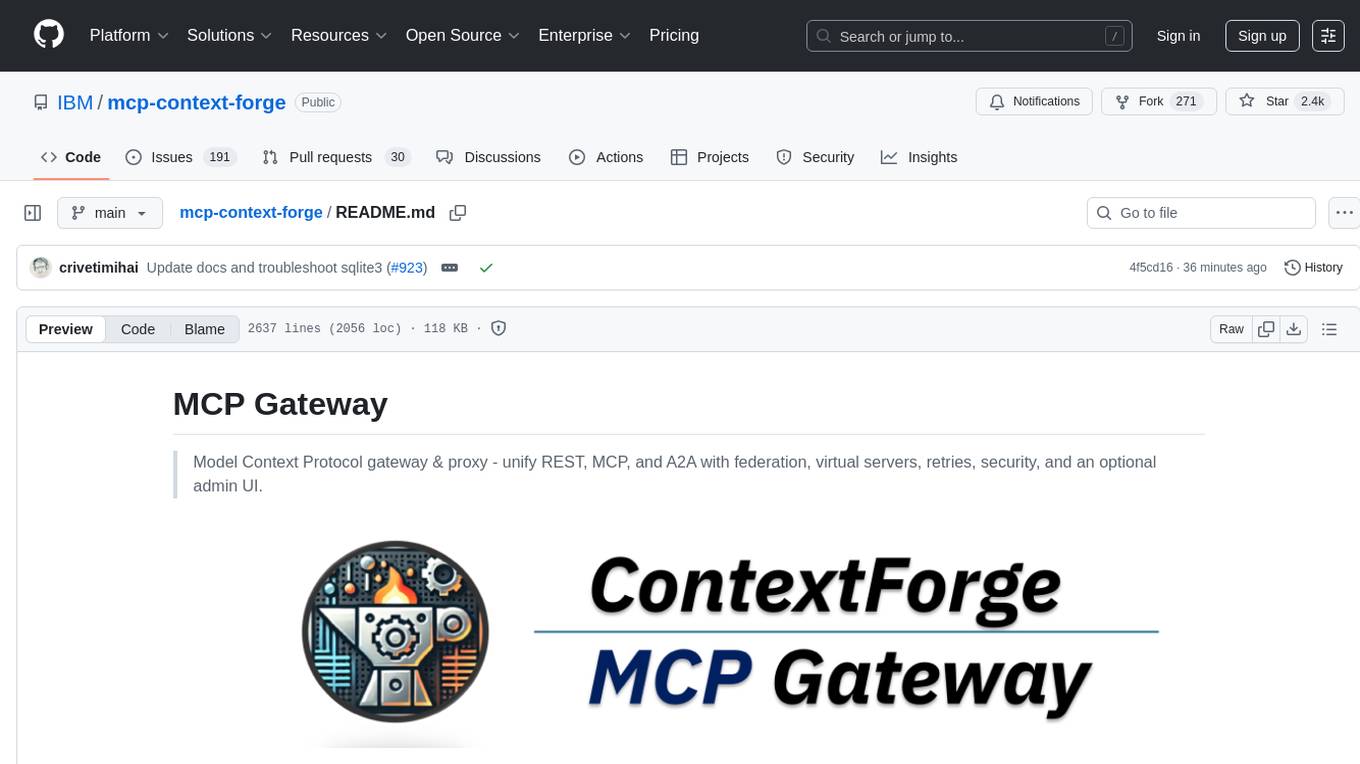Image resolution: width=1360 pixels, height=764 pixels.
Task: Switch to the Actions tab
Action: pos(606,157)
